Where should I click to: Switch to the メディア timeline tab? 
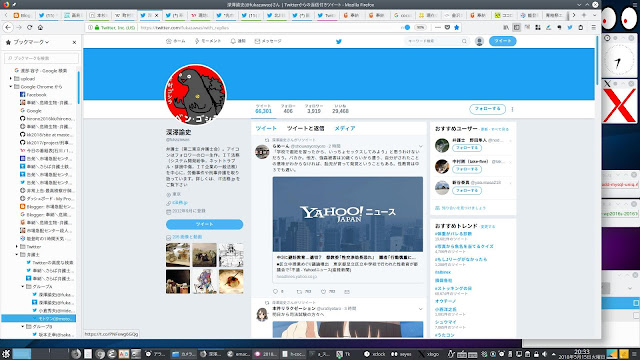[345, 128]
